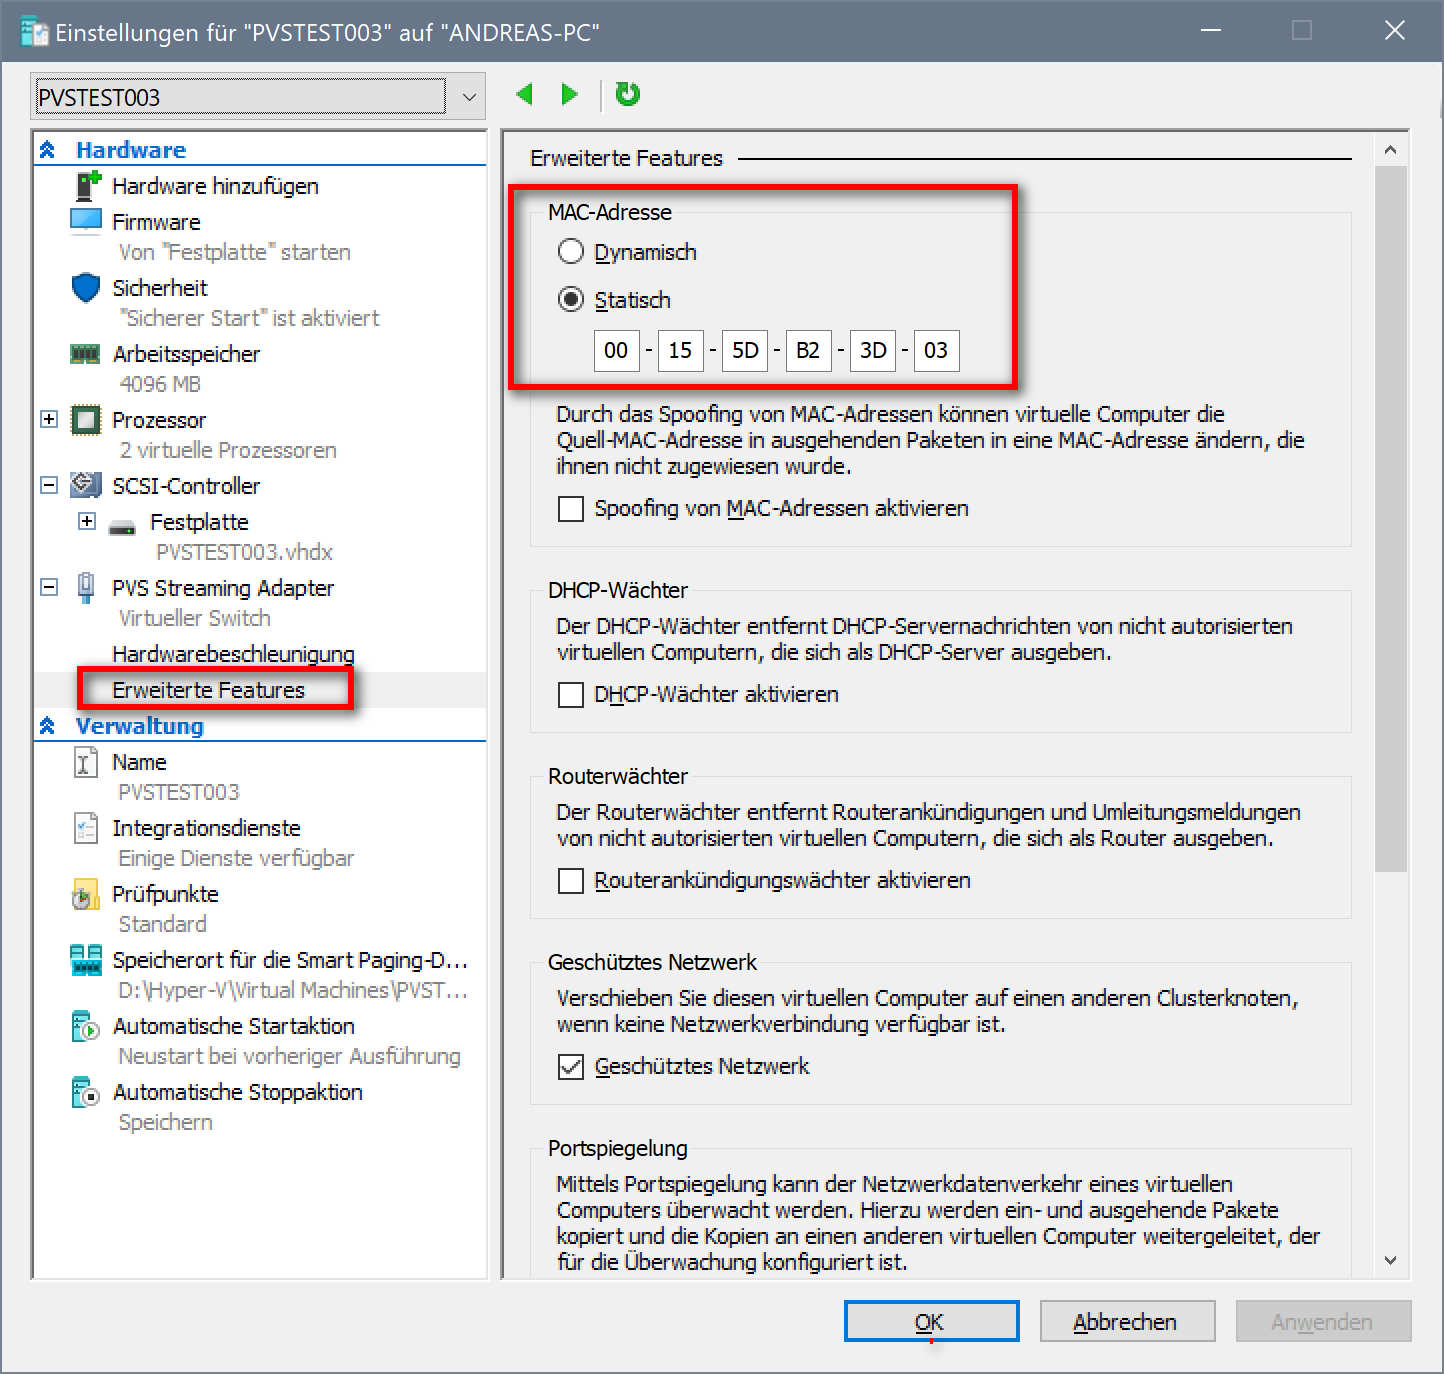
Task: Select the Prüfpunkte checkpoint icon
Action: pyautogui.click(x=86, y=894)
